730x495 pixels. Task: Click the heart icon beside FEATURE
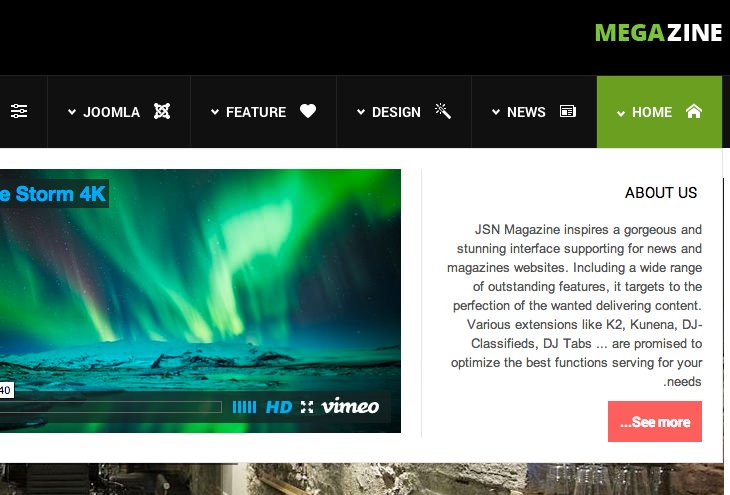coord(308,111)
